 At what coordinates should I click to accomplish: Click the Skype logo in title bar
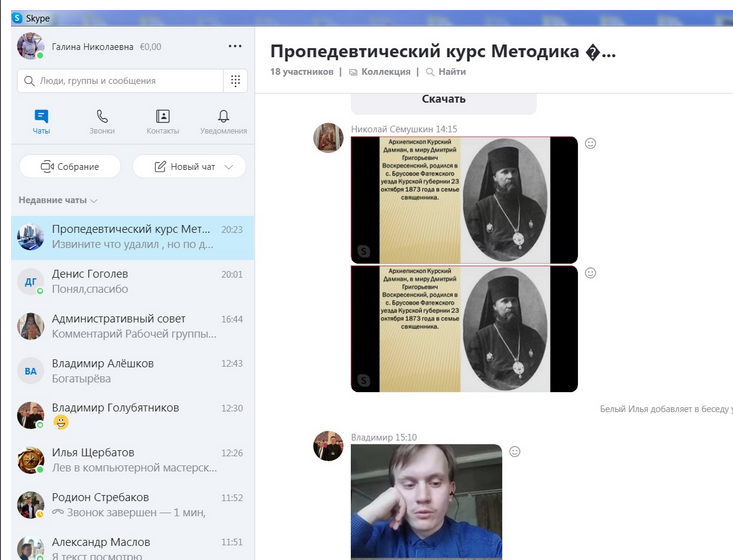(17, 18)
